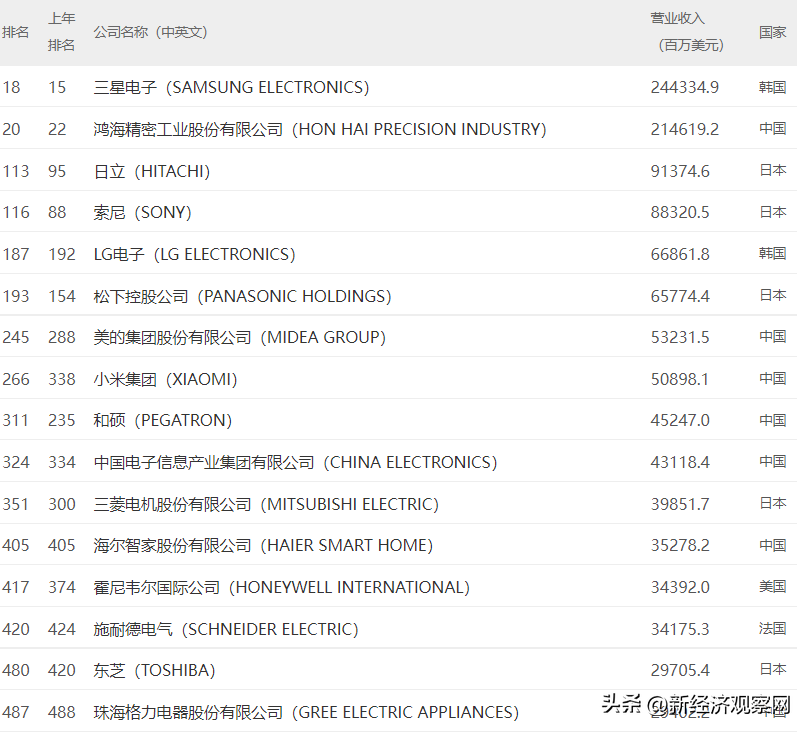Click China Electronics revenue value 43118.4
The width and height of the screenshot is (810, 733).
(x=680, y=462)
